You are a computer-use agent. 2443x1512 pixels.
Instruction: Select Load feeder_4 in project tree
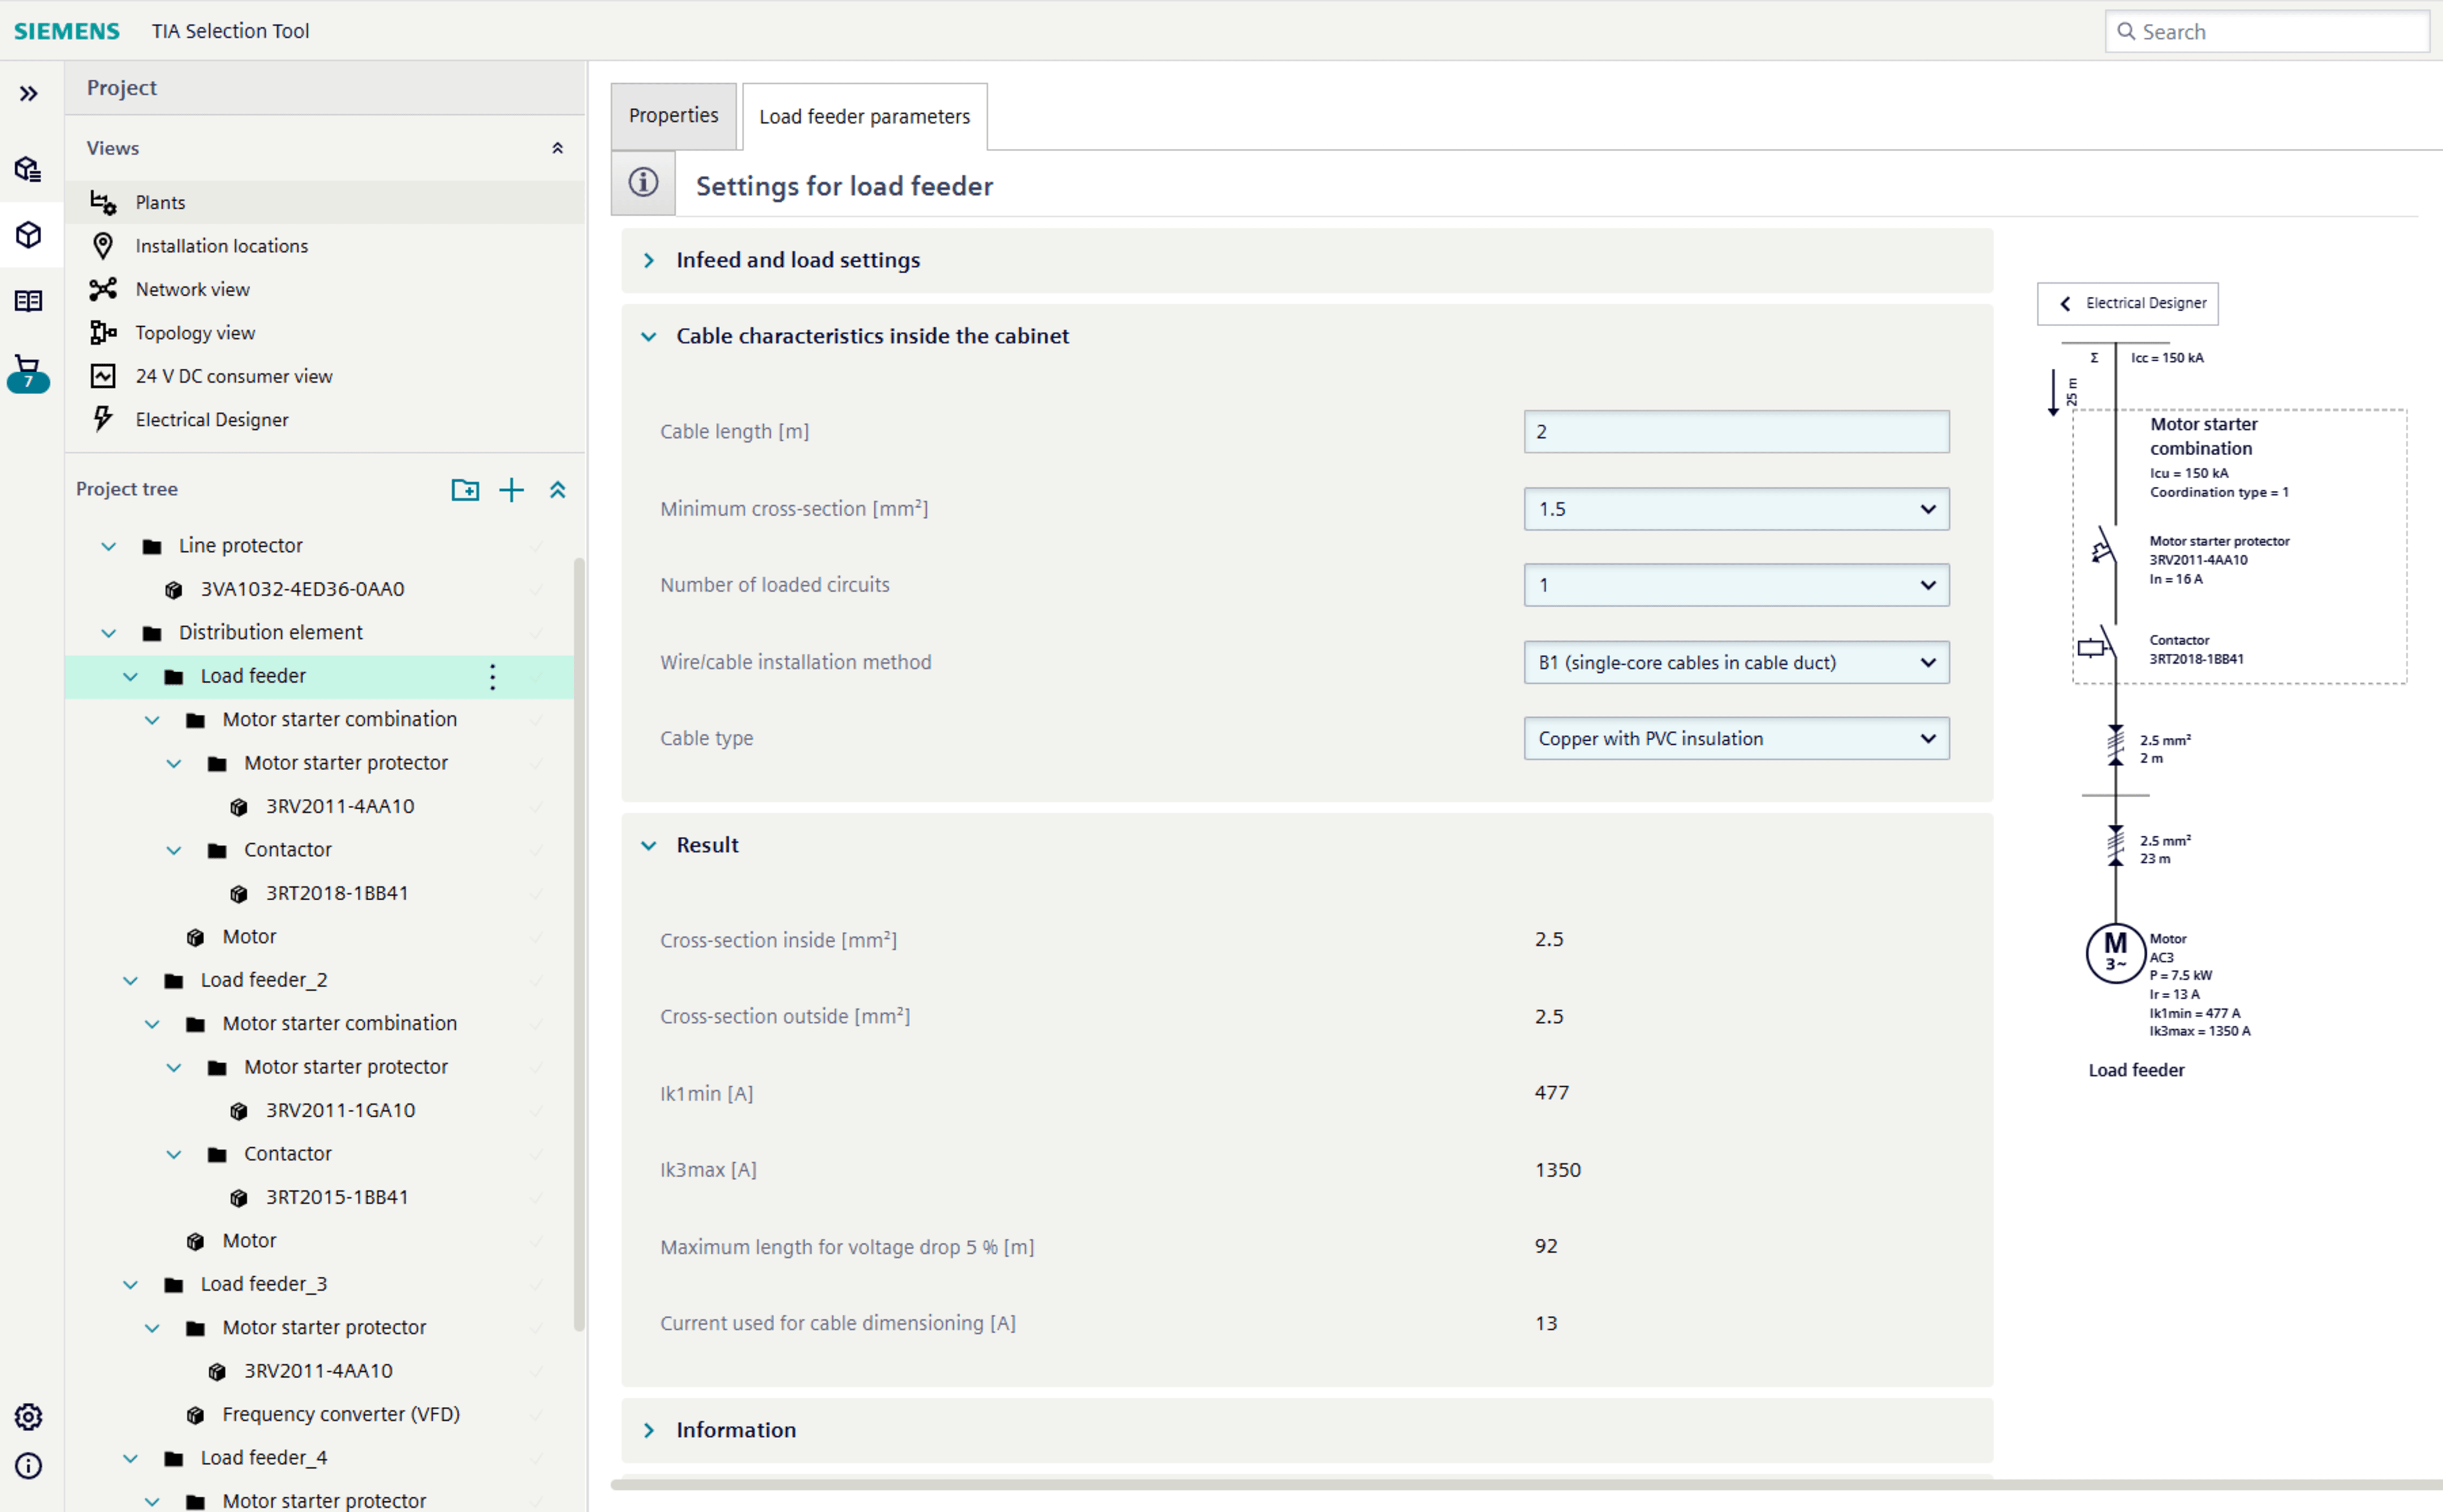(x=264, y=1459)
